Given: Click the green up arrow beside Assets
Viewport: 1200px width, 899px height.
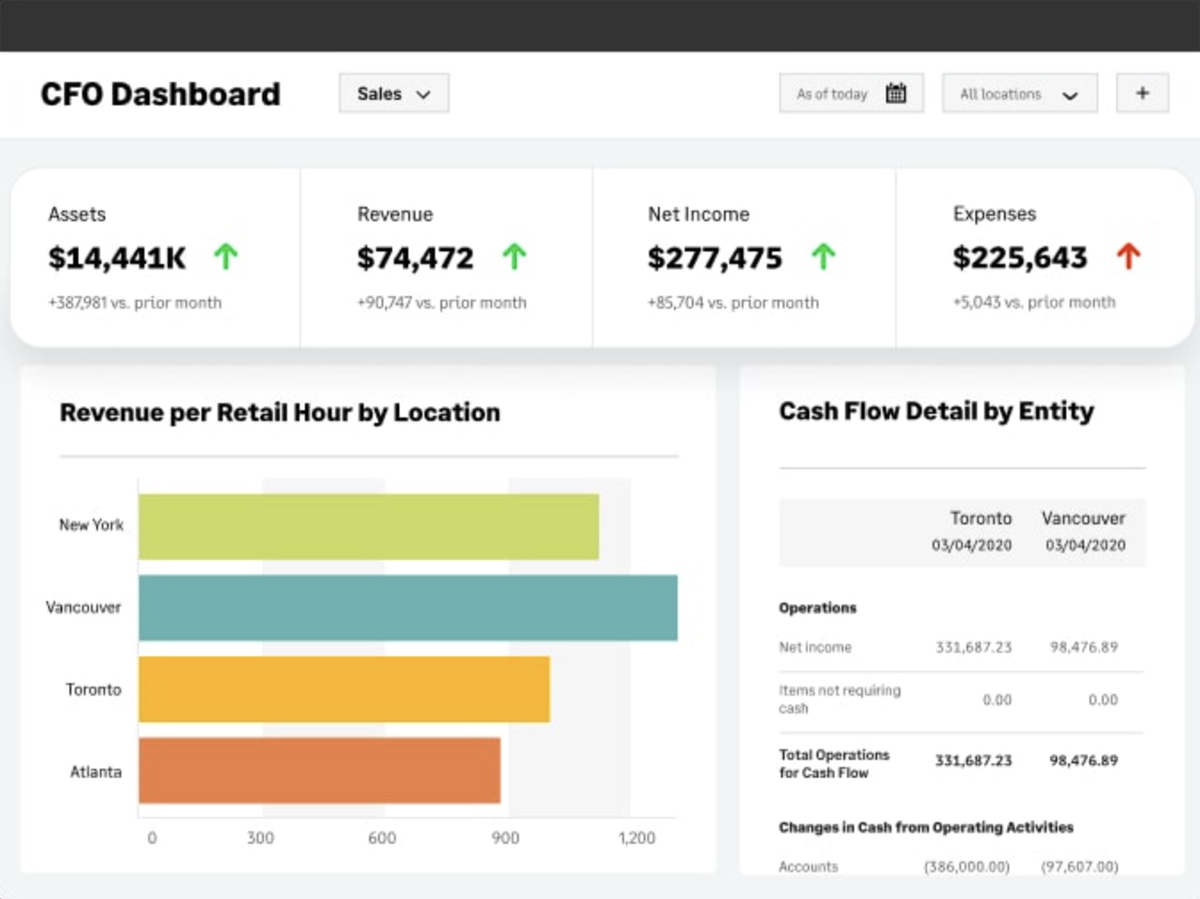Looking at the screenshot, I should [x=224, y=257].
